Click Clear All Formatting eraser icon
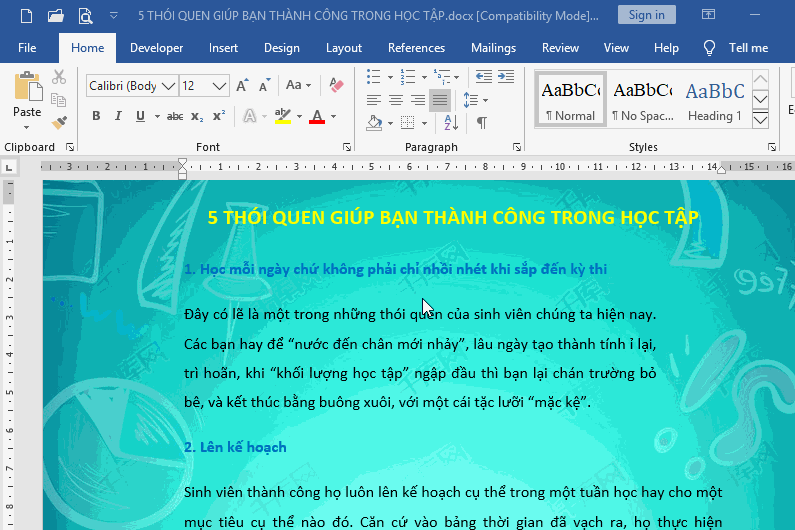Viewport: 795px width, 530px height. coord(336,85)
